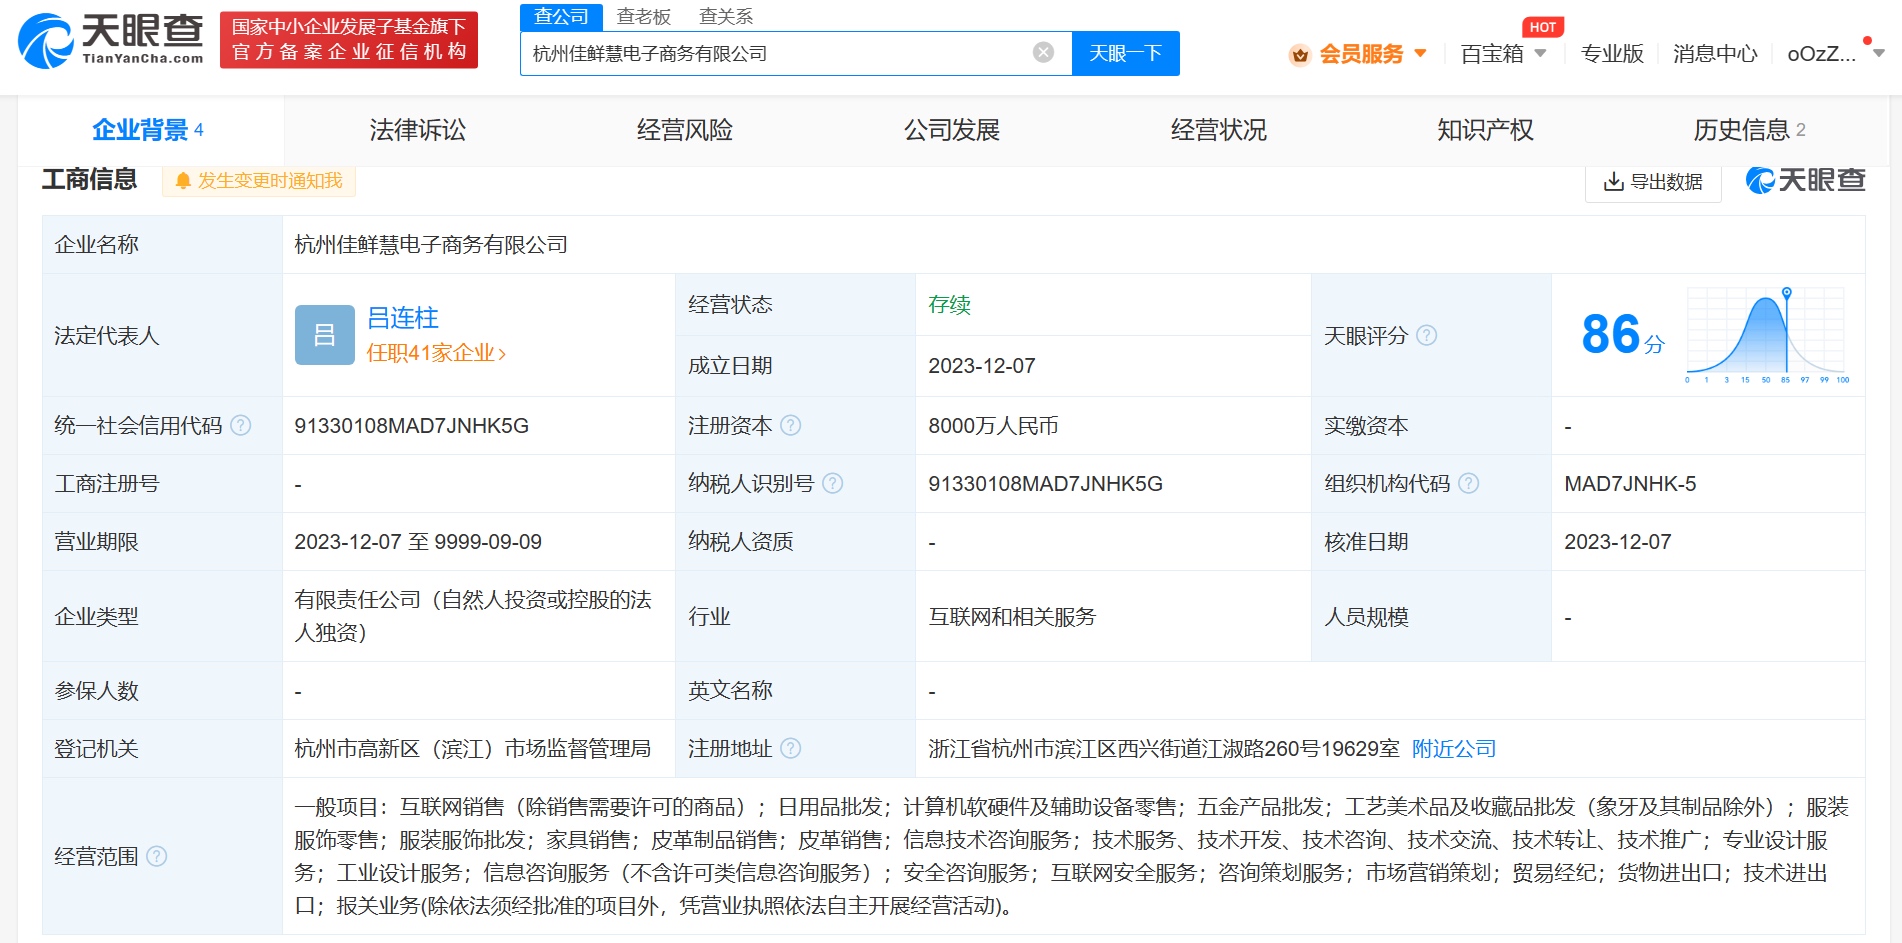Viewport: 1902px width, 943px height.
Task: Click help icon next to 注册资本
Action: [x=790, y=426]
